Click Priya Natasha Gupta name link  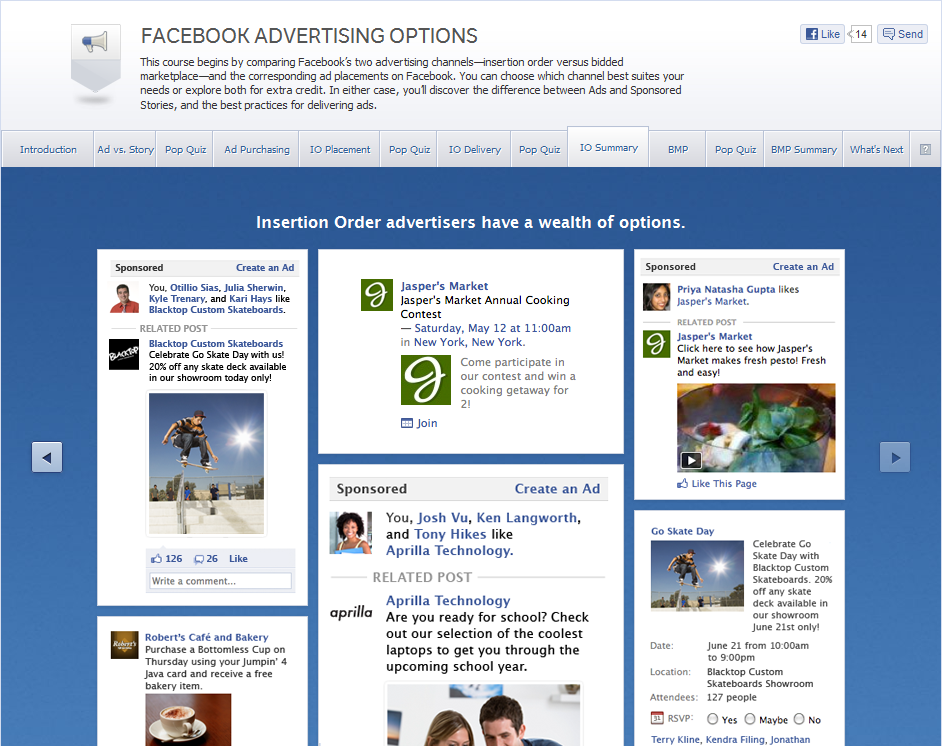[726, 290]
